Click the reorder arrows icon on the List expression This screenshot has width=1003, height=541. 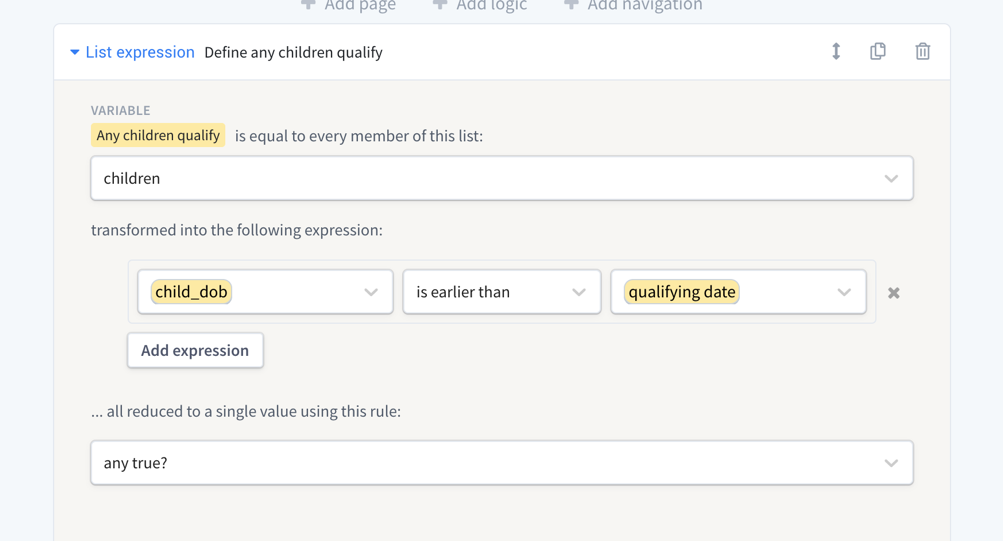pyautogui.click(x=836, y=52)
